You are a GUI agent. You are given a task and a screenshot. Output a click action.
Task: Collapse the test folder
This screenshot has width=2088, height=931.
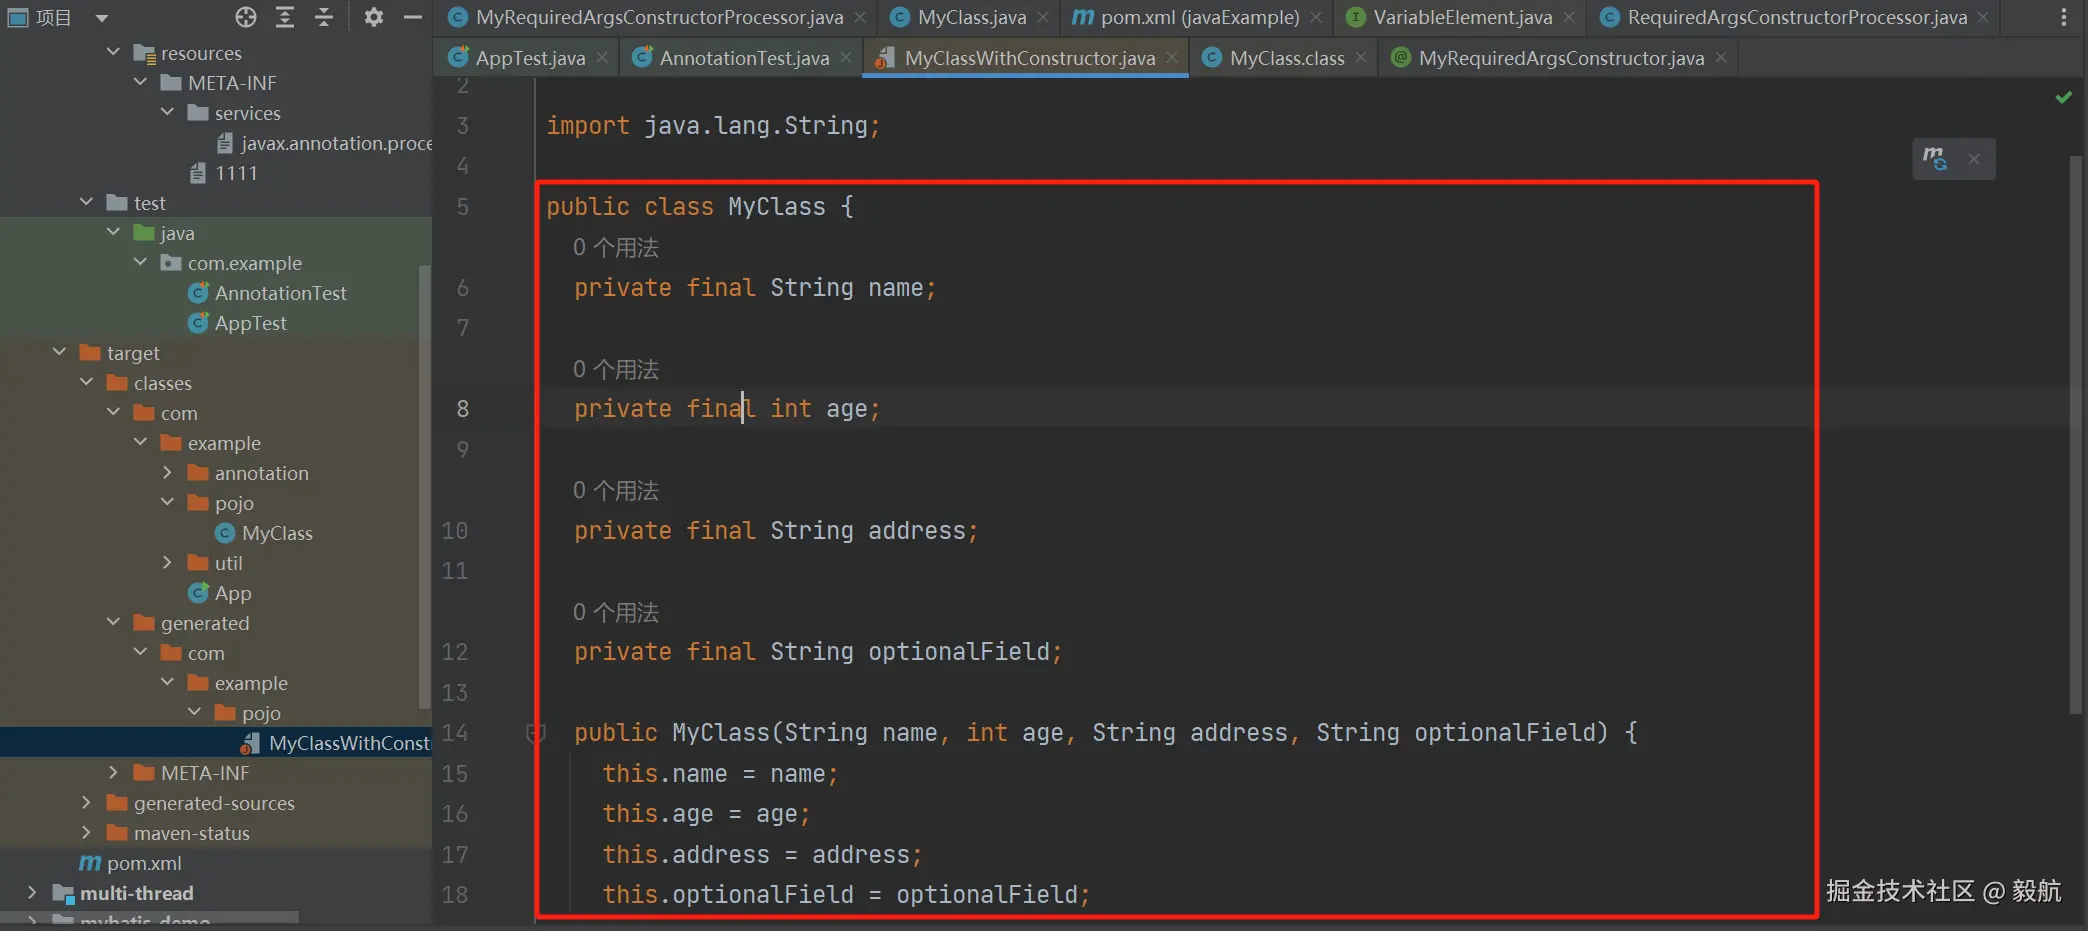tap(86, 202)
